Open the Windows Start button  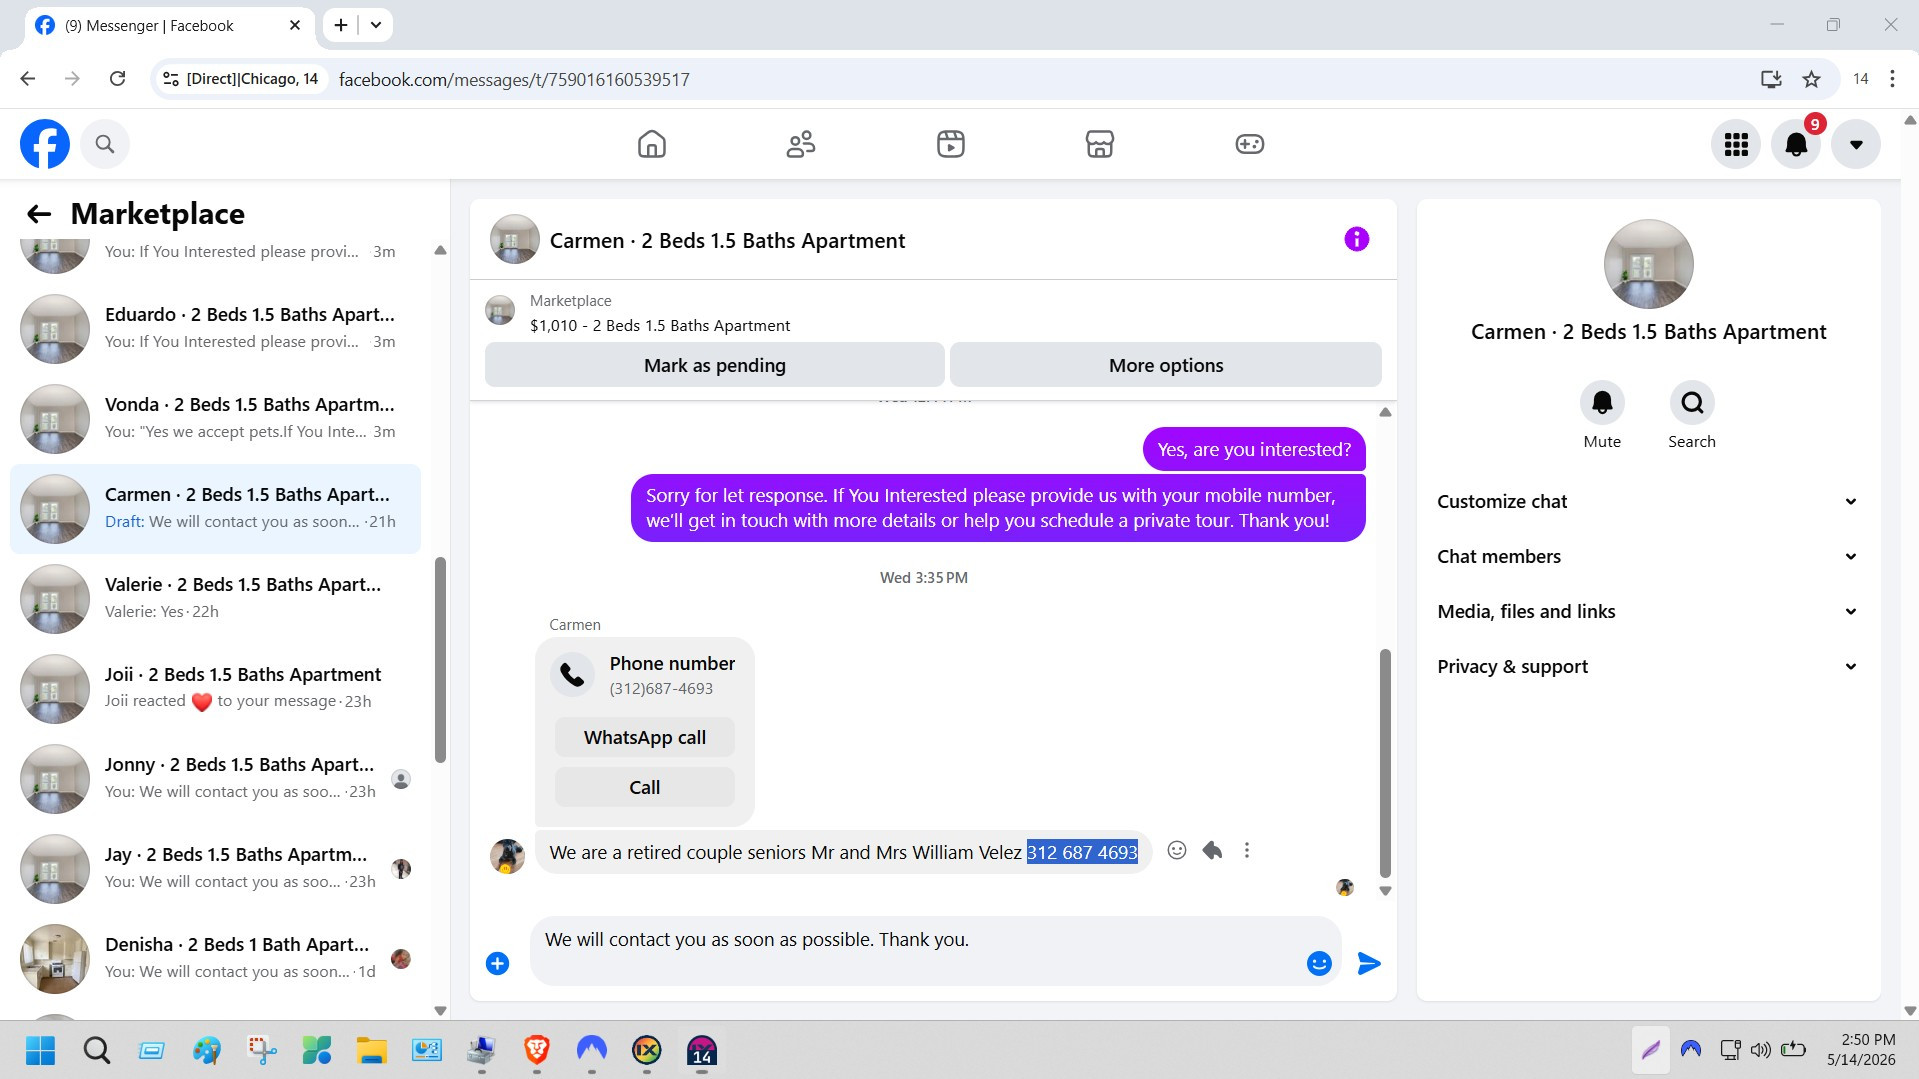[41, 1051]
